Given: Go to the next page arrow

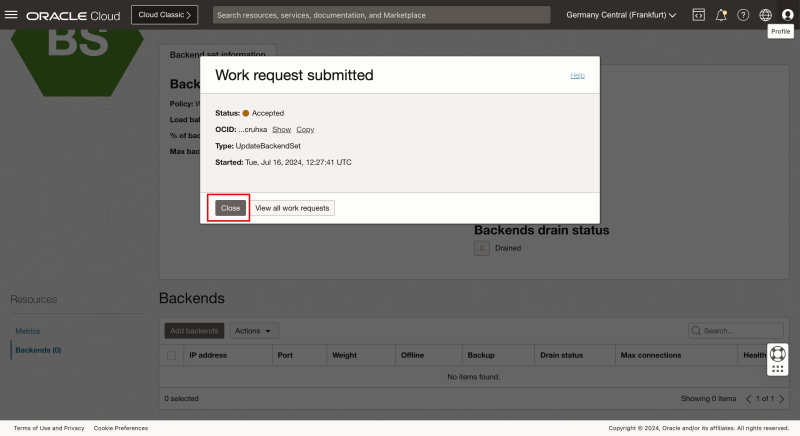Looking at the screenshot, I should [x=781, y=398].
